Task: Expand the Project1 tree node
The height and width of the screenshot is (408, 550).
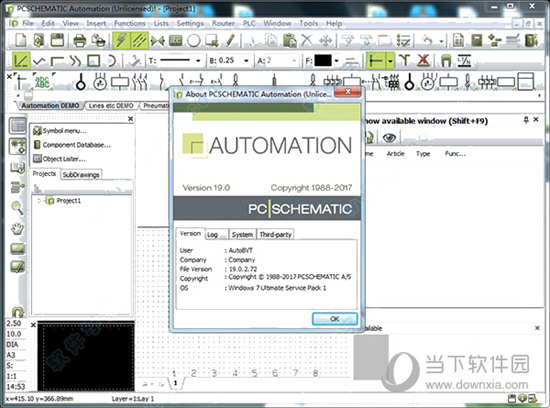Action: (39, 201)
